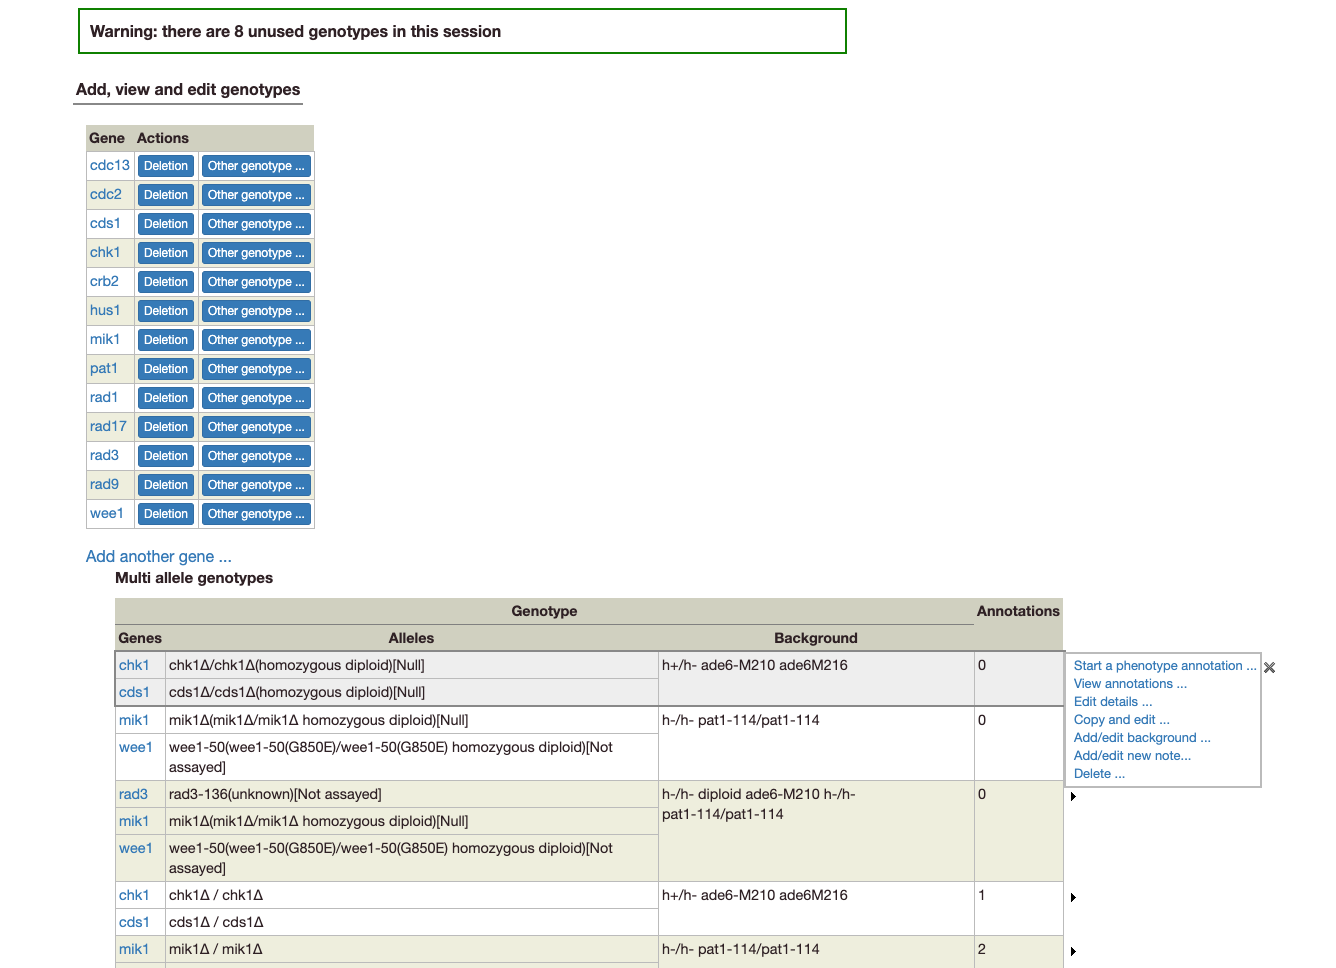Choose 'View annotations ...' from the menu
The image size is (1336, 968).
pyautogui.click(x=1131, y=683)
